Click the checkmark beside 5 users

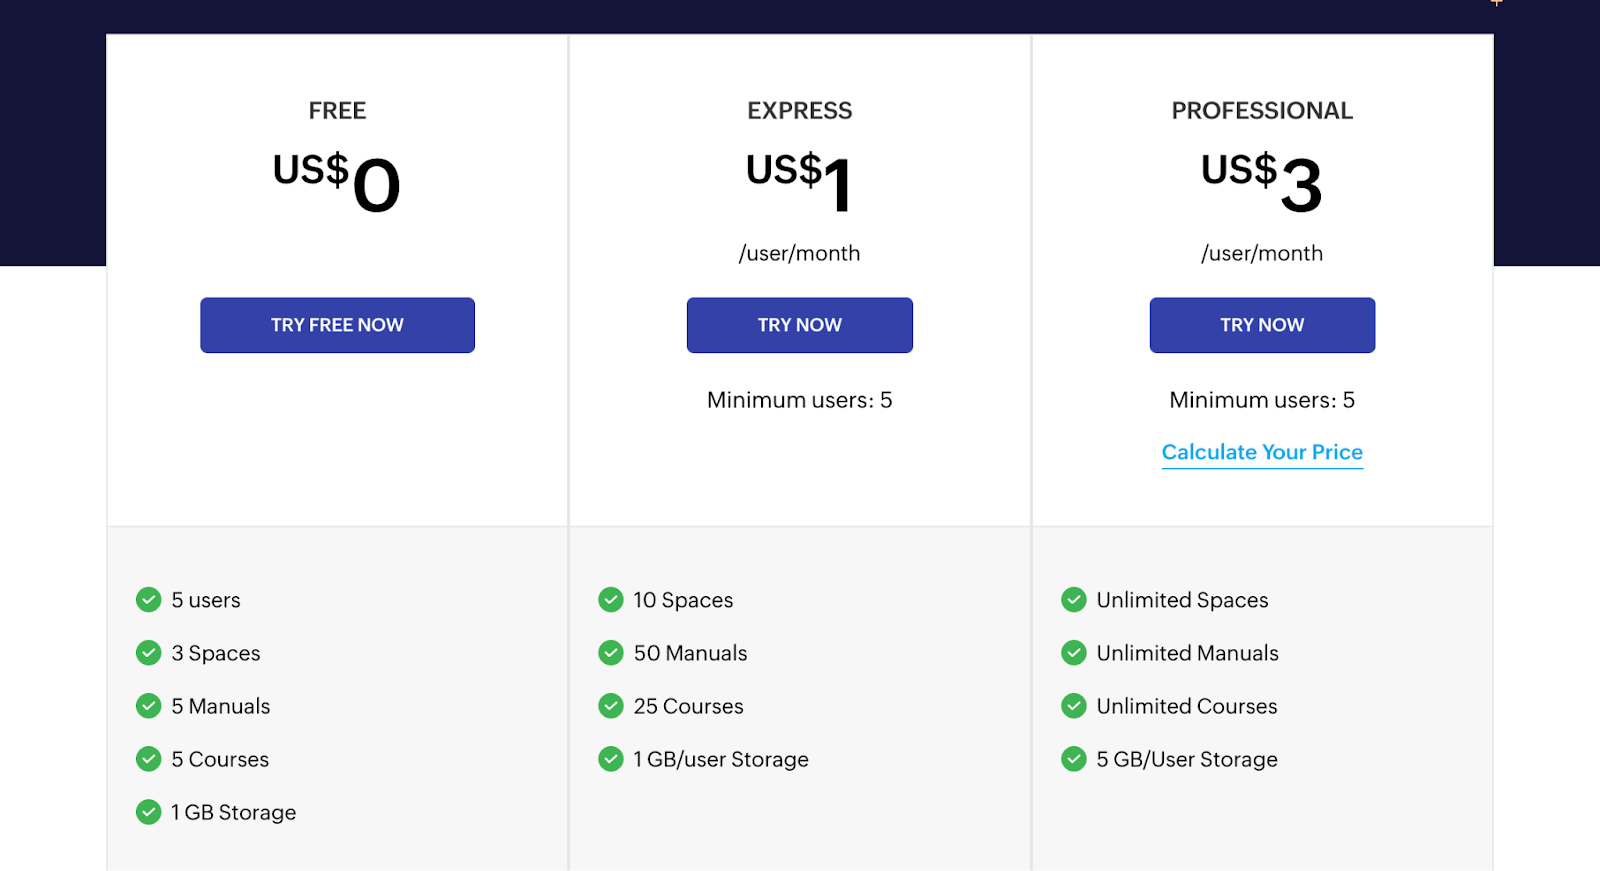[149, 600]
